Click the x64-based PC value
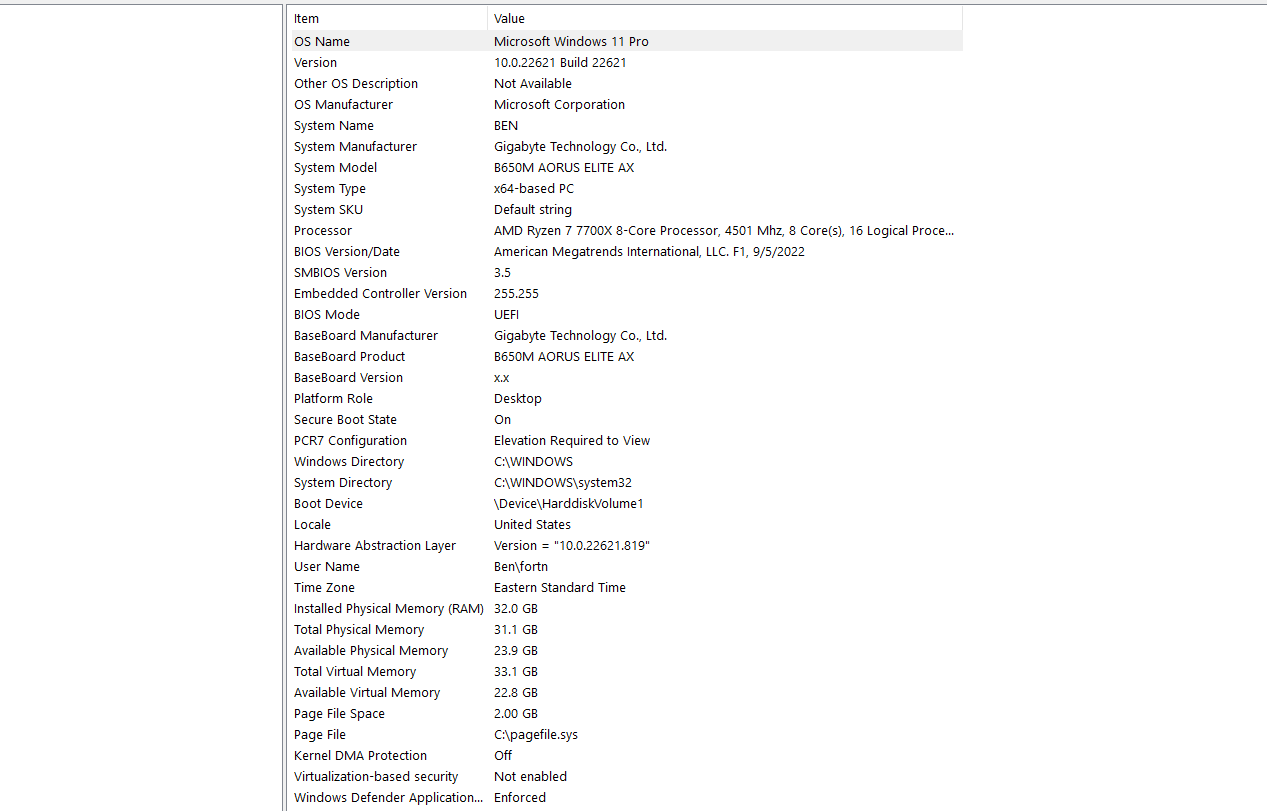 click(534, 188)
